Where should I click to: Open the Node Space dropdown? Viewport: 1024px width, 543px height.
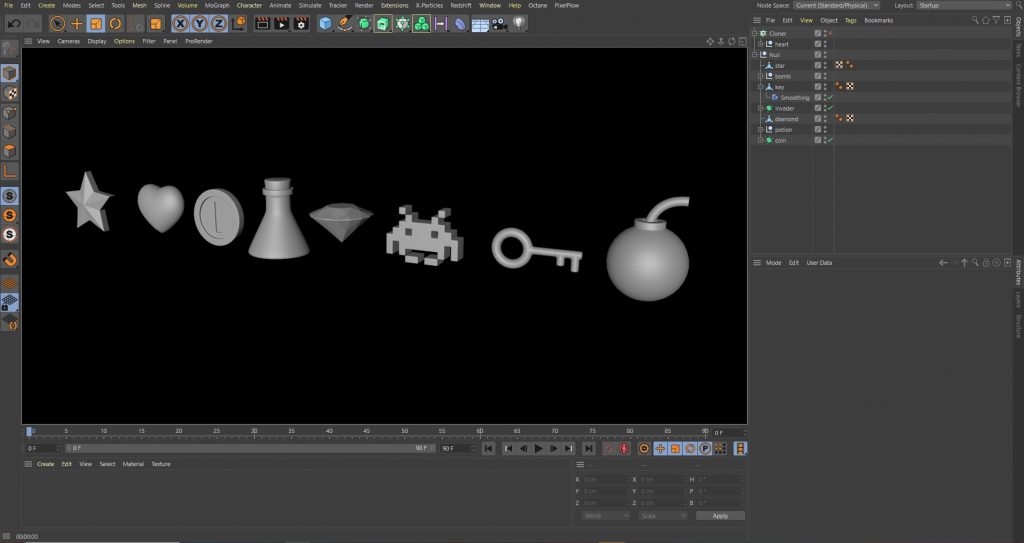(837, 5)
